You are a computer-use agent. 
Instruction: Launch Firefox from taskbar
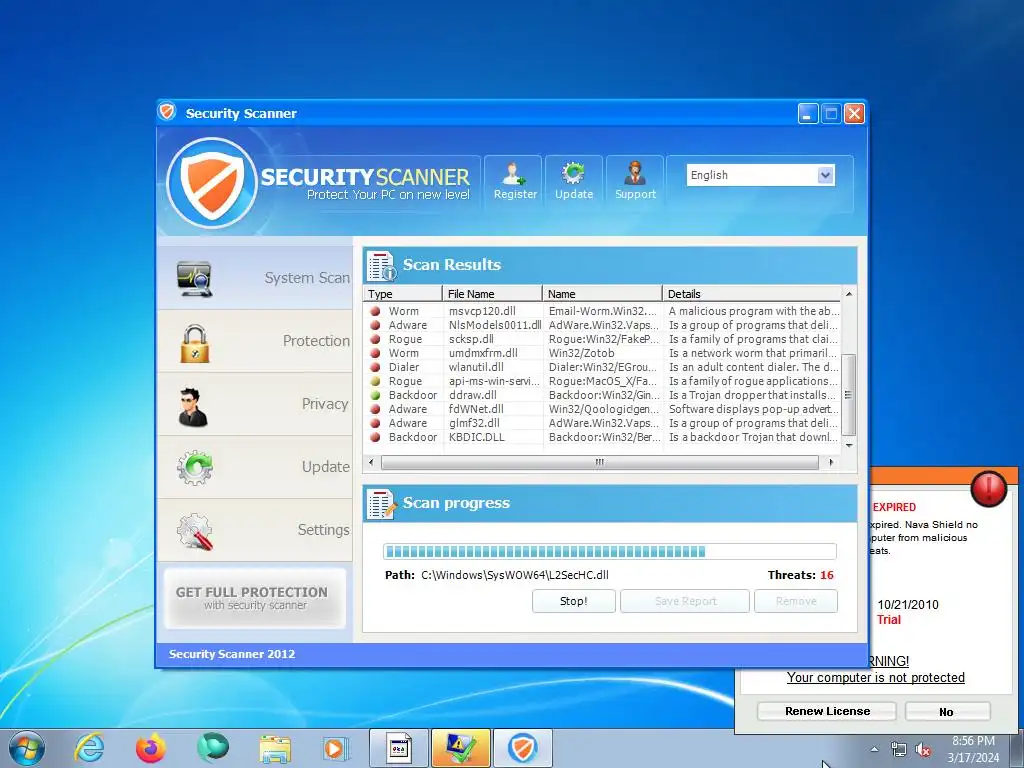pos(150,748)
